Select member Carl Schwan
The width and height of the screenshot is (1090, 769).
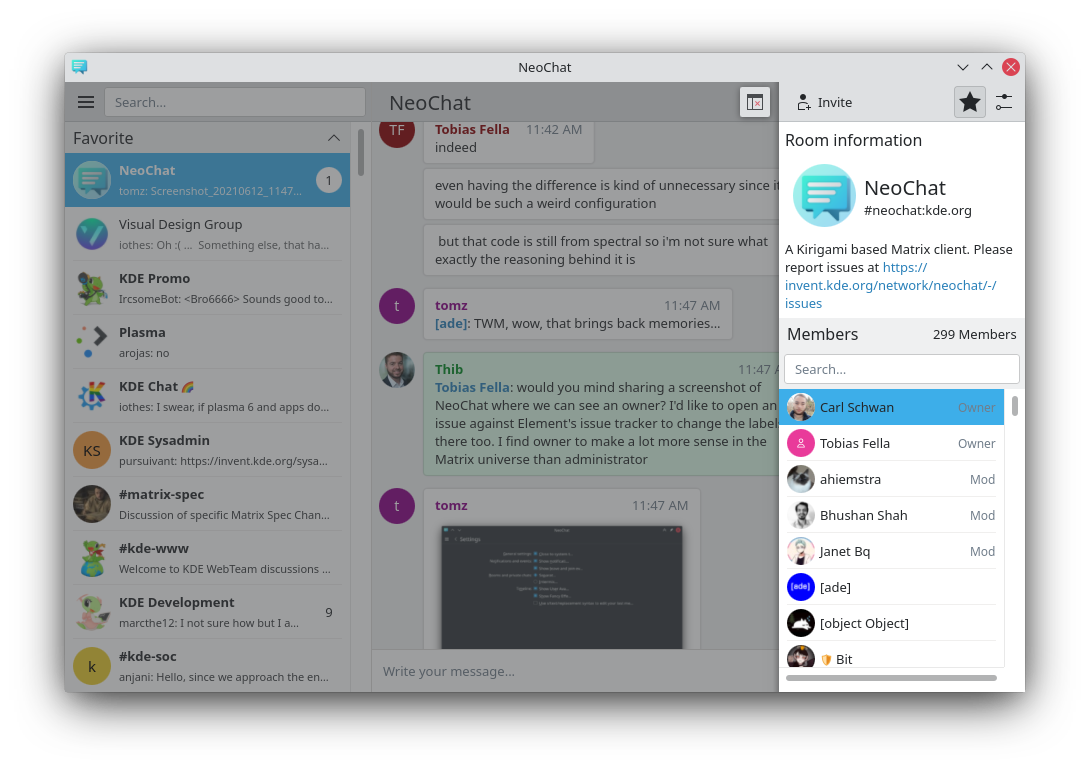pyautogui.click(x=891, y=407)
